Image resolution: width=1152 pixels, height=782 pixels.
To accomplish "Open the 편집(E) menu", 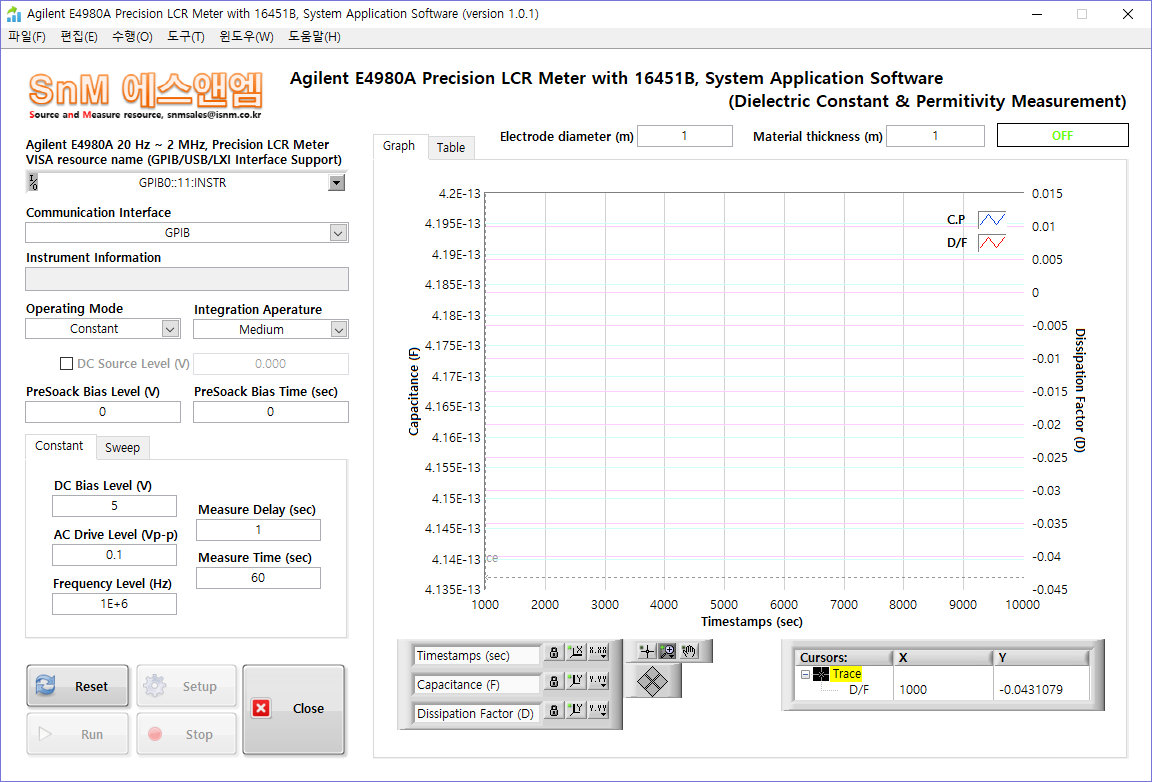I will tap(79, 37).
